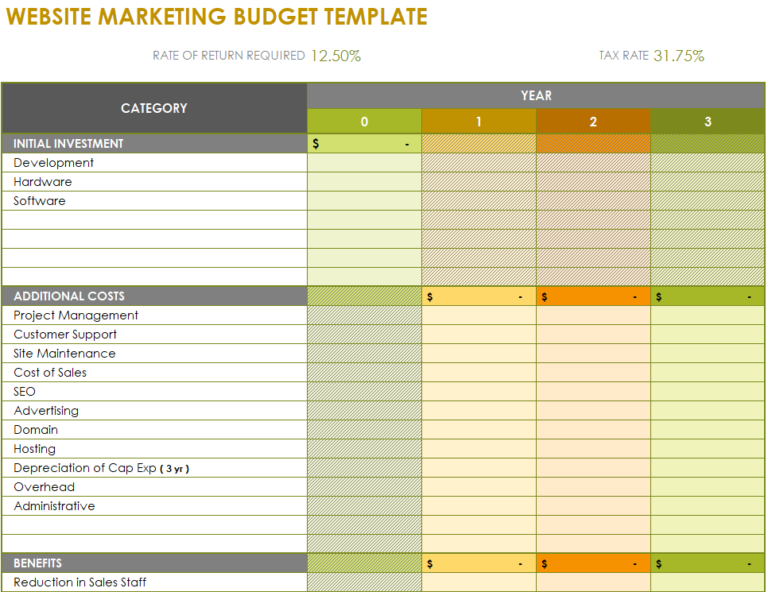Image resolution: width=768 pixels, height=592 pixels.
Task: Select the Additional Costs Year 1 total cell
Action: tap(479, 296)
